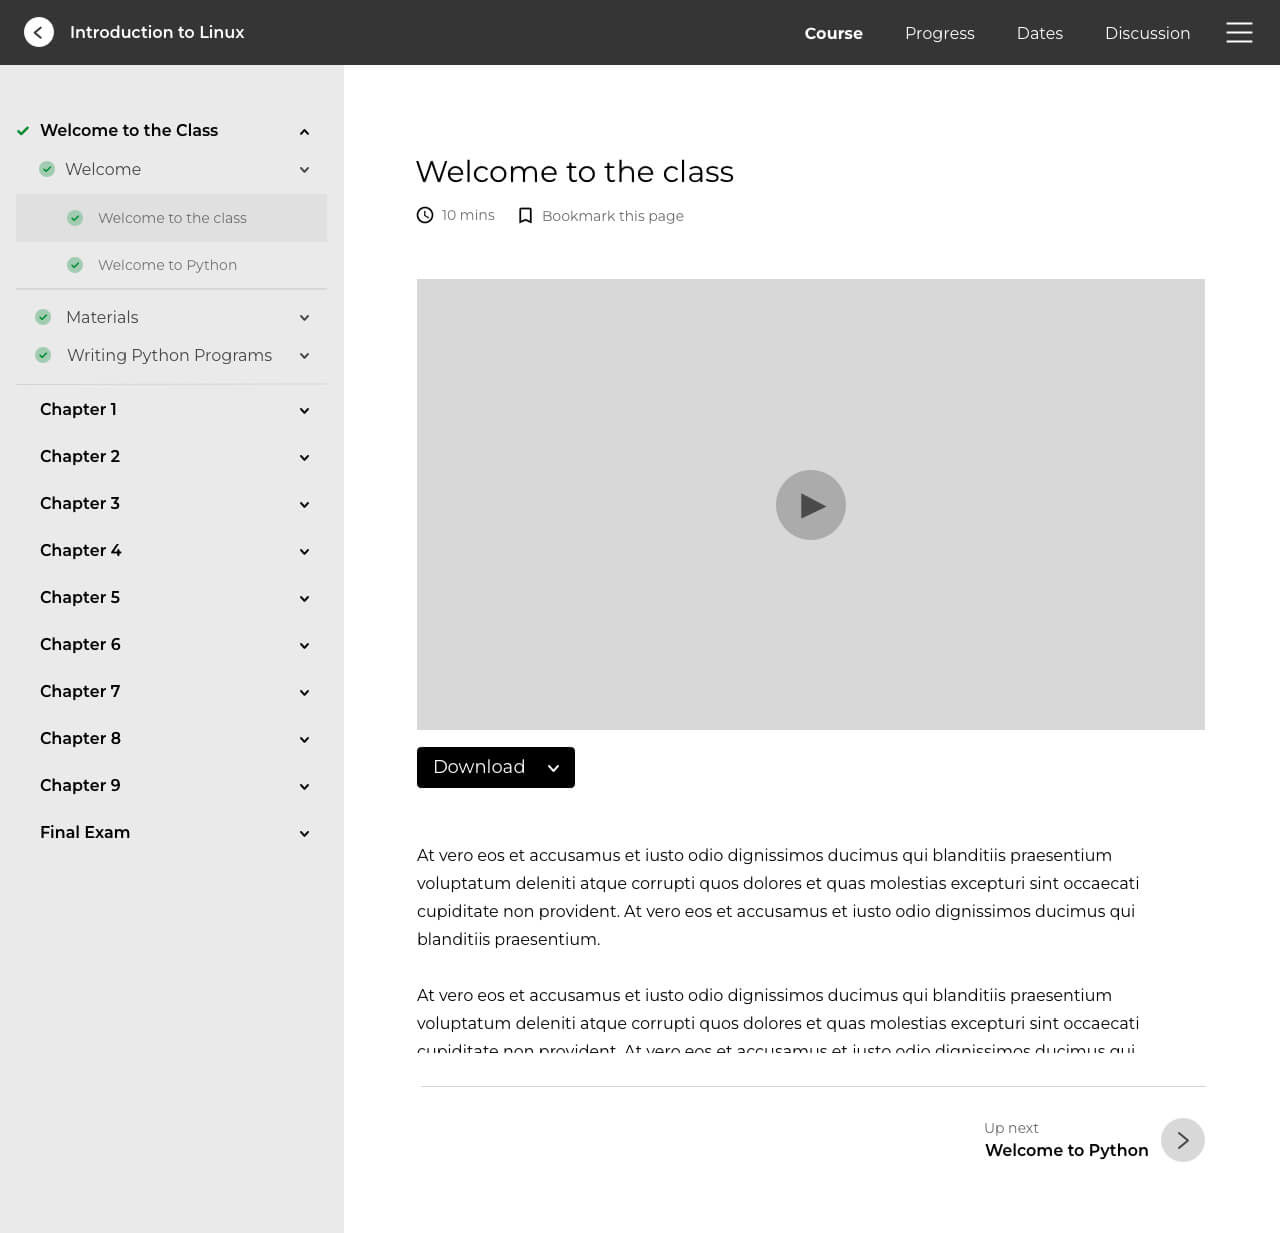Expand the Materials chevron
Image resolution: width=1280 pixels, height=1233 pixels.
(304, 318)
